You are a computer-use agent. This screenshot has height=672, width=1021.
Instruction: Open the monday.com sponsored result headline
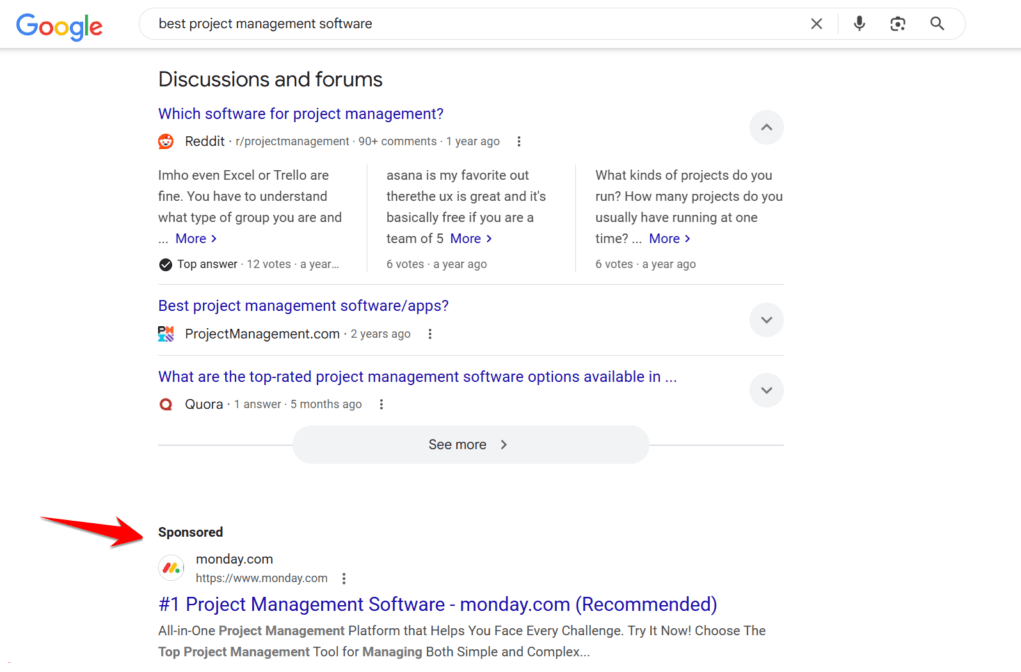pos(437,604)
